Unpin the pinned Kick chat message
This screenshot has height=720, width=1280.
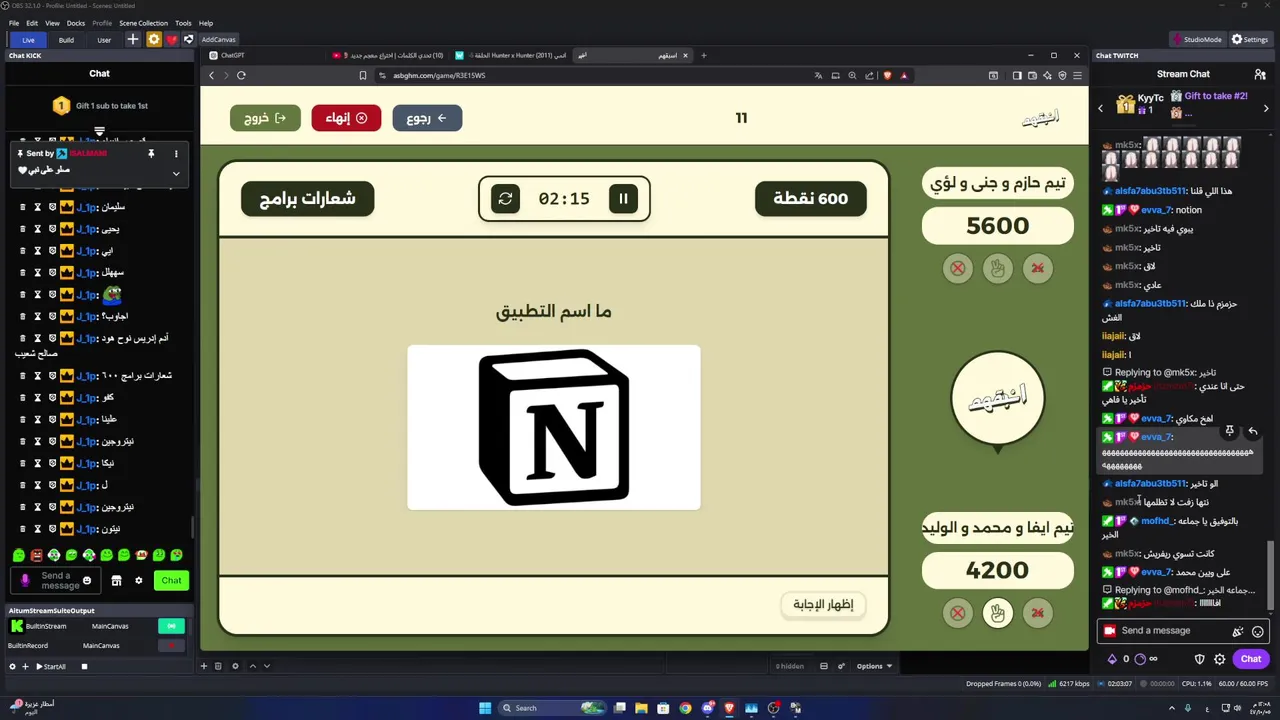point(151,154)
